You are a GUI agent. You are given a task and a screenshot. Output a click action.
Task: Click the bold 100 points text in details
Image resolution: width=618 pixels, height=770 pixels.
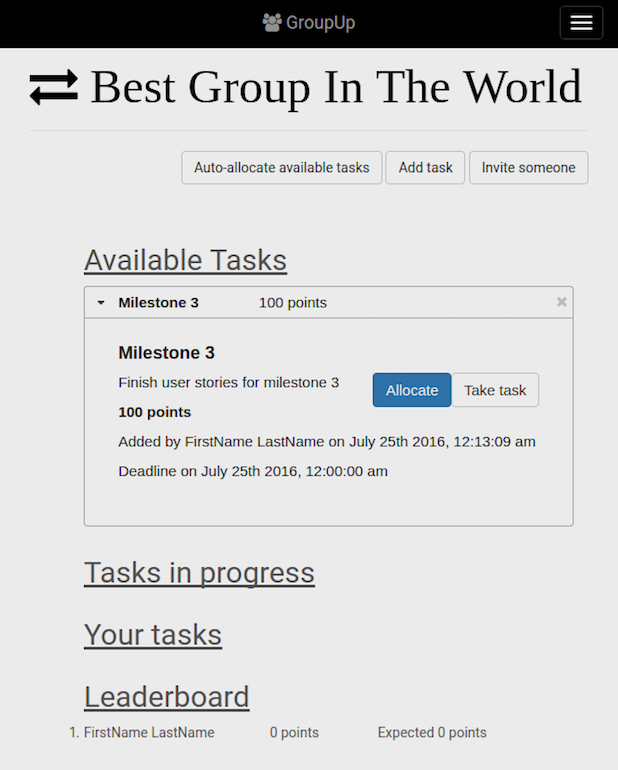[x=155, y=412]
